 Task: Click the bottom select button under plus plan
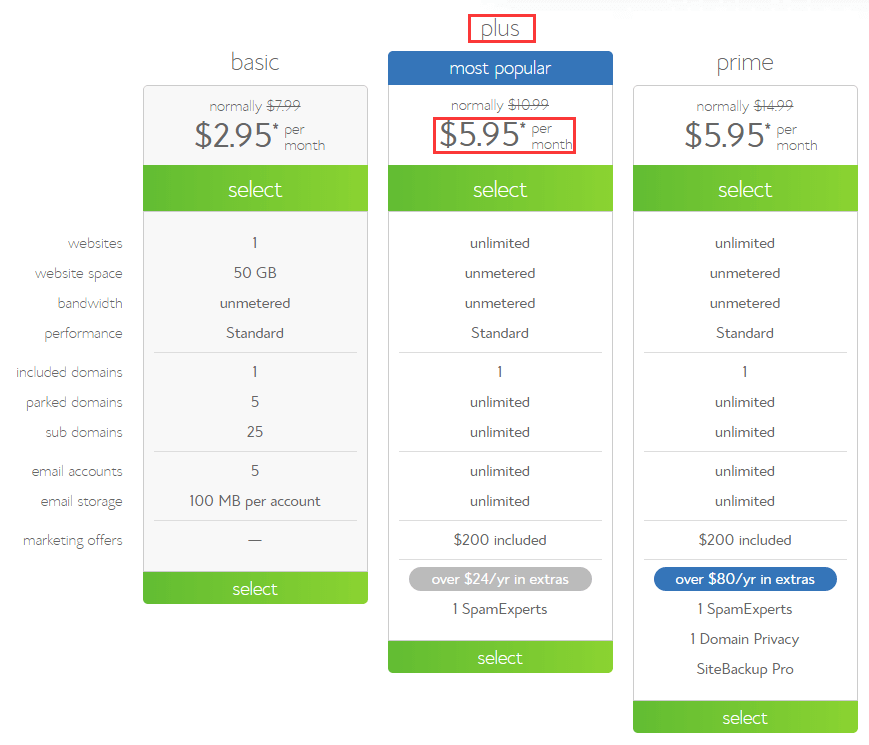(500, 657)
